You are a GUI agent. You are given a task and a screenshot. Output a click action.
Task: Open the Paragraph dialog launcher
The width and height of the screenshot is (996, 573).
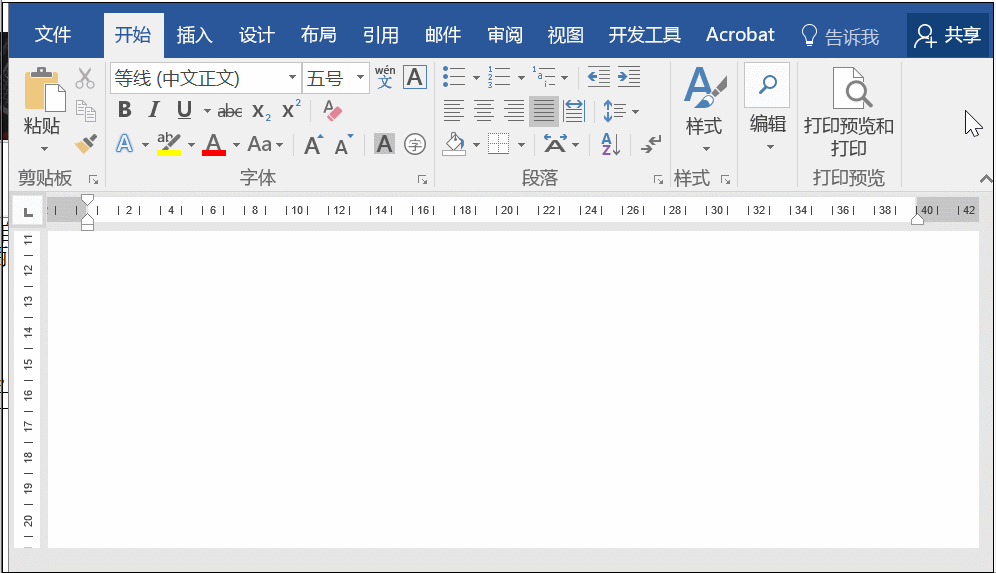pos(658,180)
